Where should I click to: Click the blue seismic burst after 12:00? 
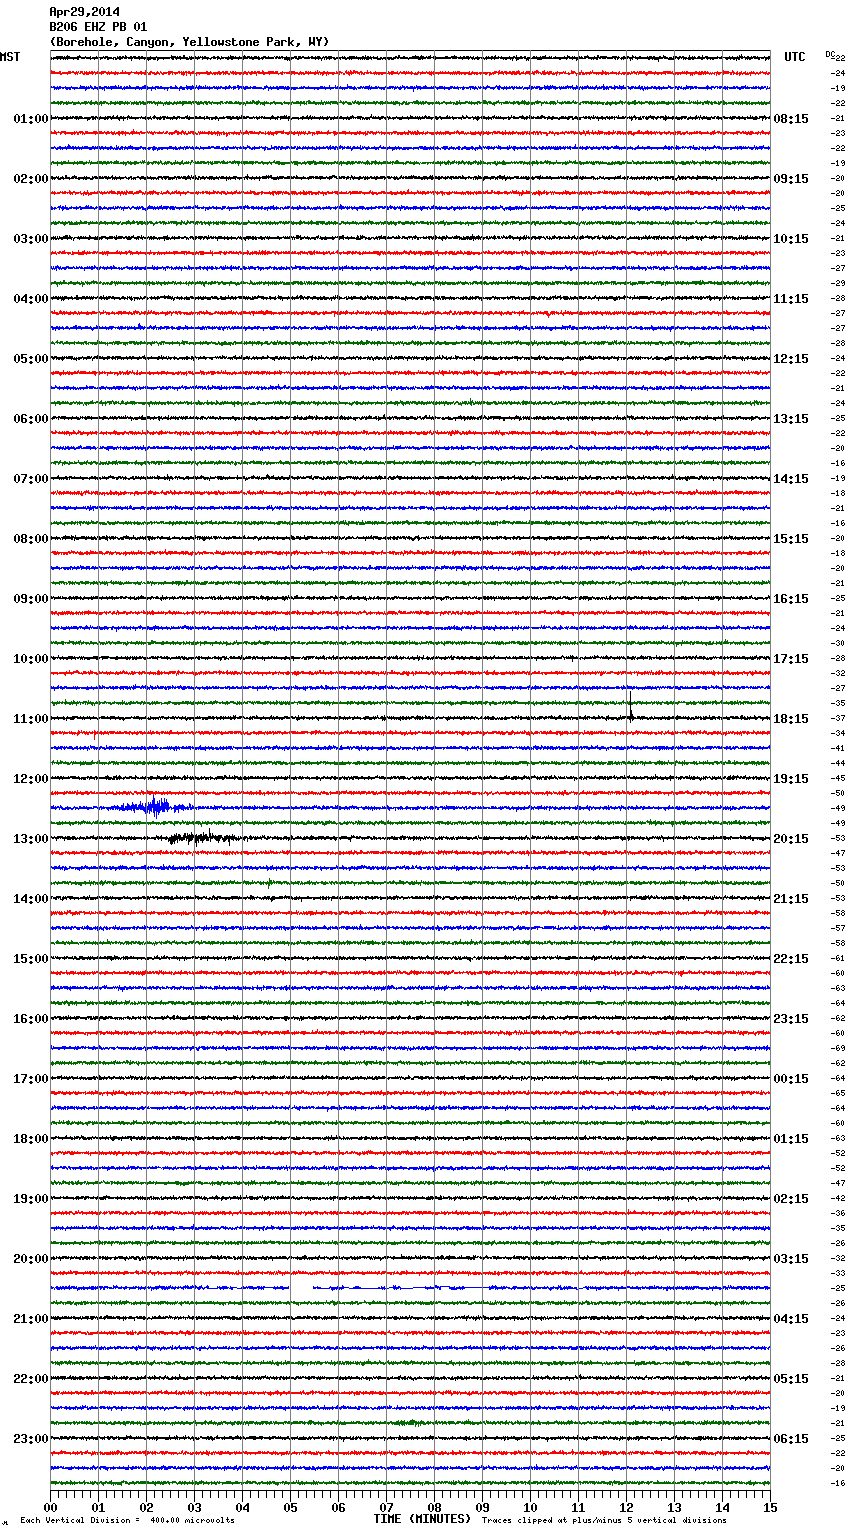click(155, 807)
